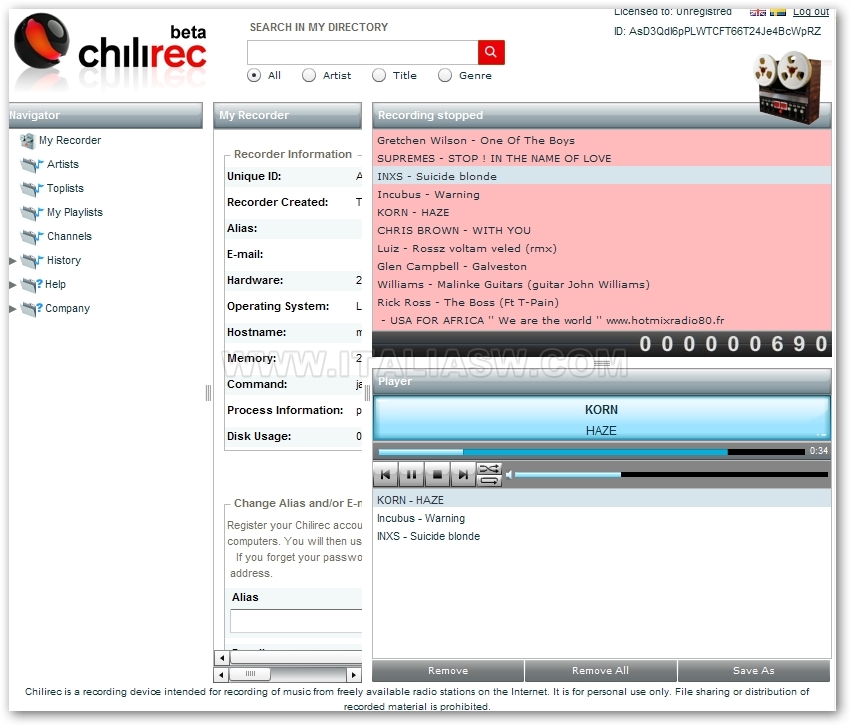The width and height of the screenshot is (850, 725).
Task: Click the My Recorder navigator icon
Action: 27,140
